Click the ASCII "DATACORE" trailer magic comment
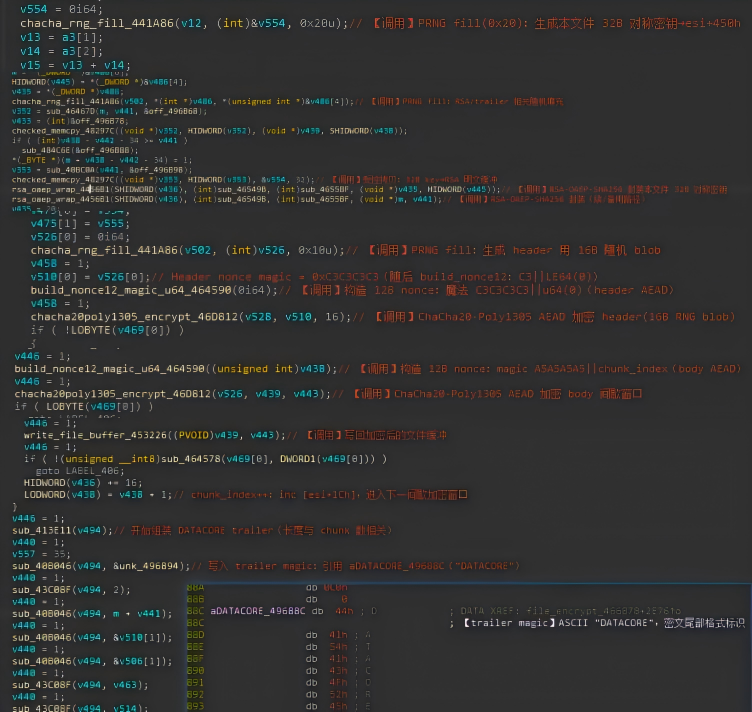 pos(604,623)
